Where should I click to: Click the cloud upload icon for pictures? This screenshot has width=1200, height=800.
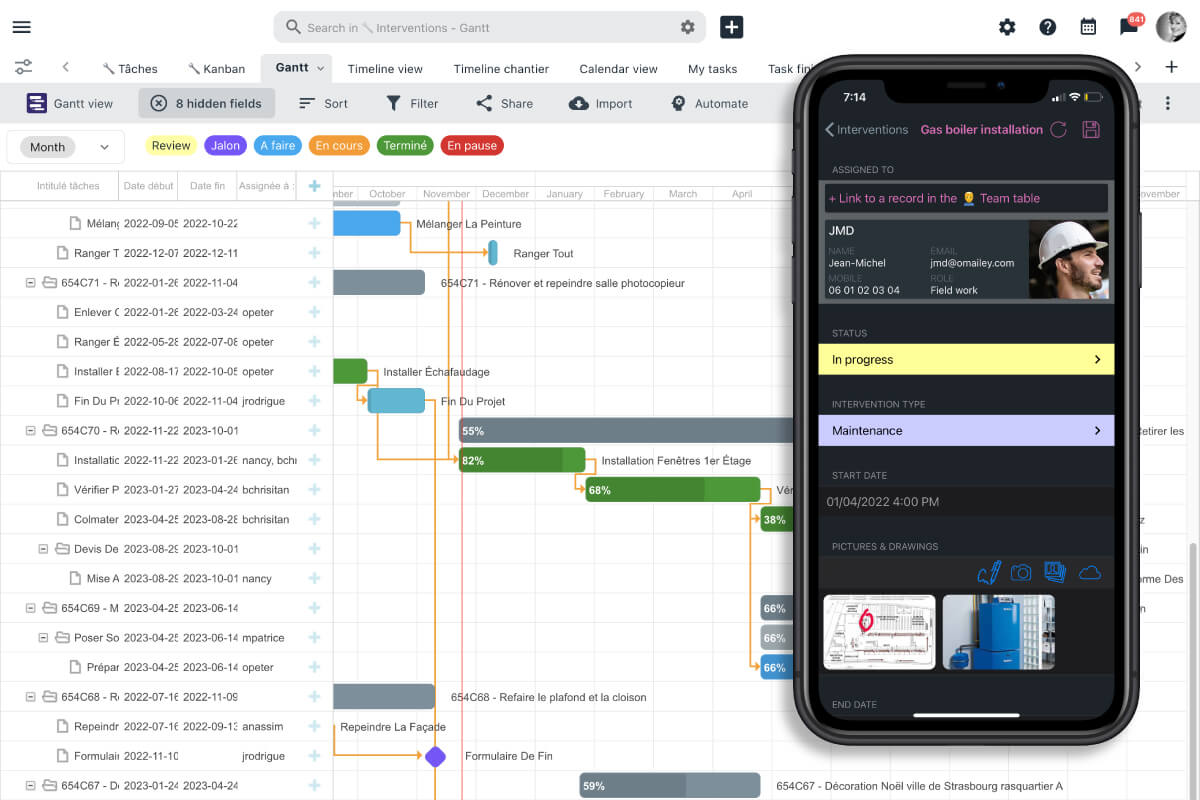tap(1088, 572)
